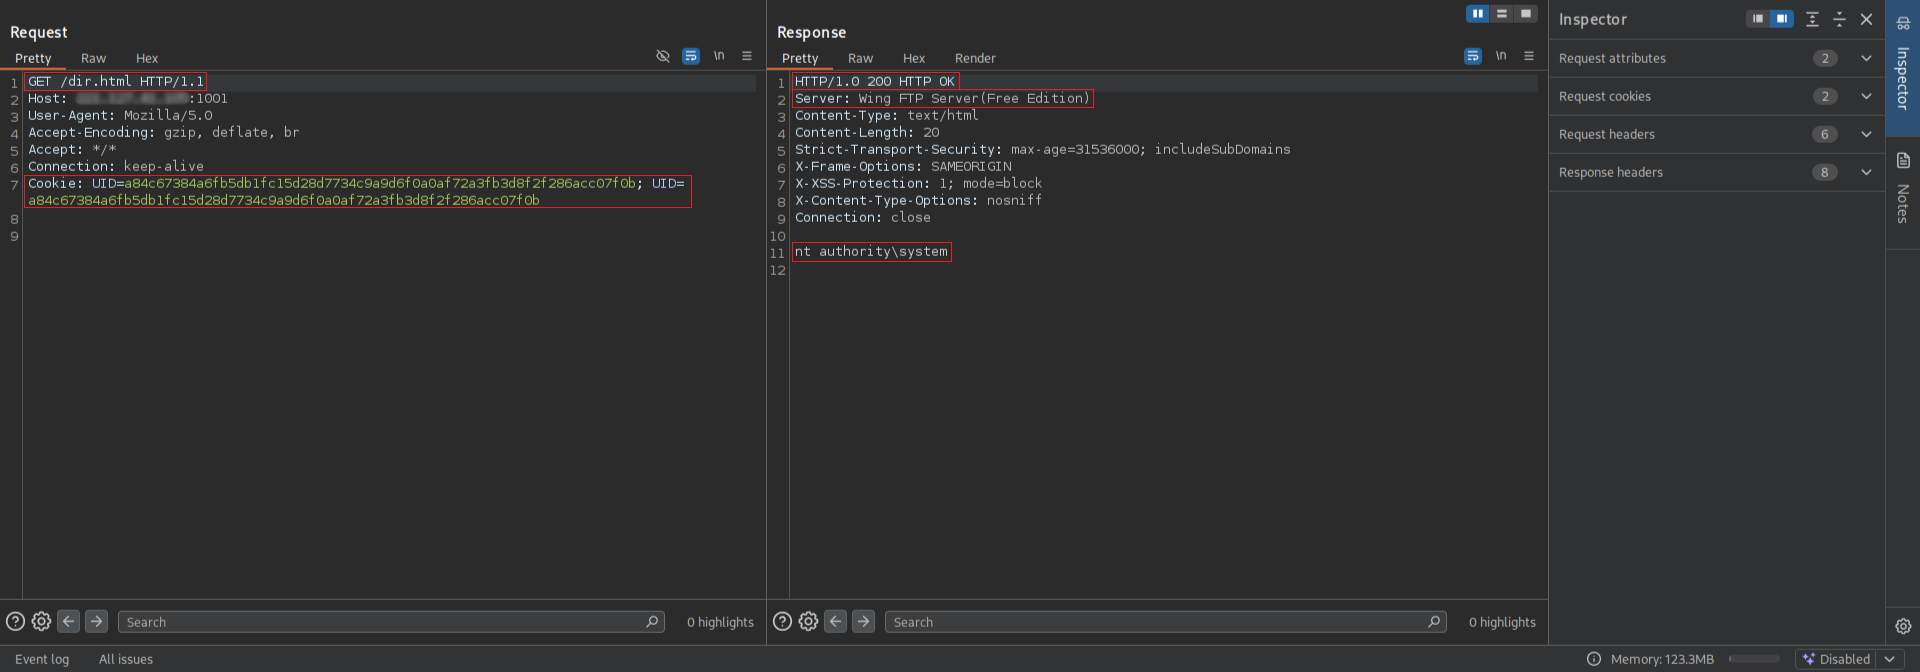The height and width of the screenshot is (672, 1920).
Task: Dock the Inspector panel on the right
Action: click(1782, 19)
